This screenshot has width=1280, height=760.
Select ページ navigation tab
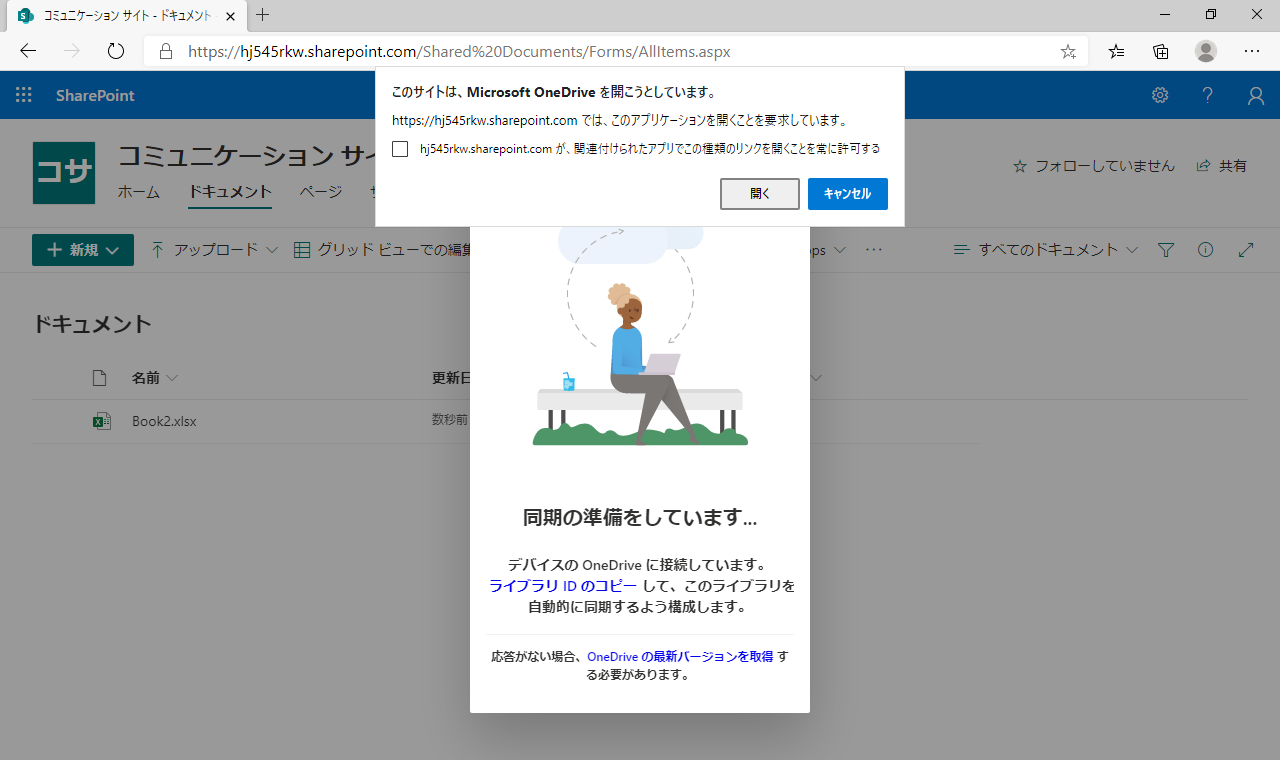(x=321, y=192)
